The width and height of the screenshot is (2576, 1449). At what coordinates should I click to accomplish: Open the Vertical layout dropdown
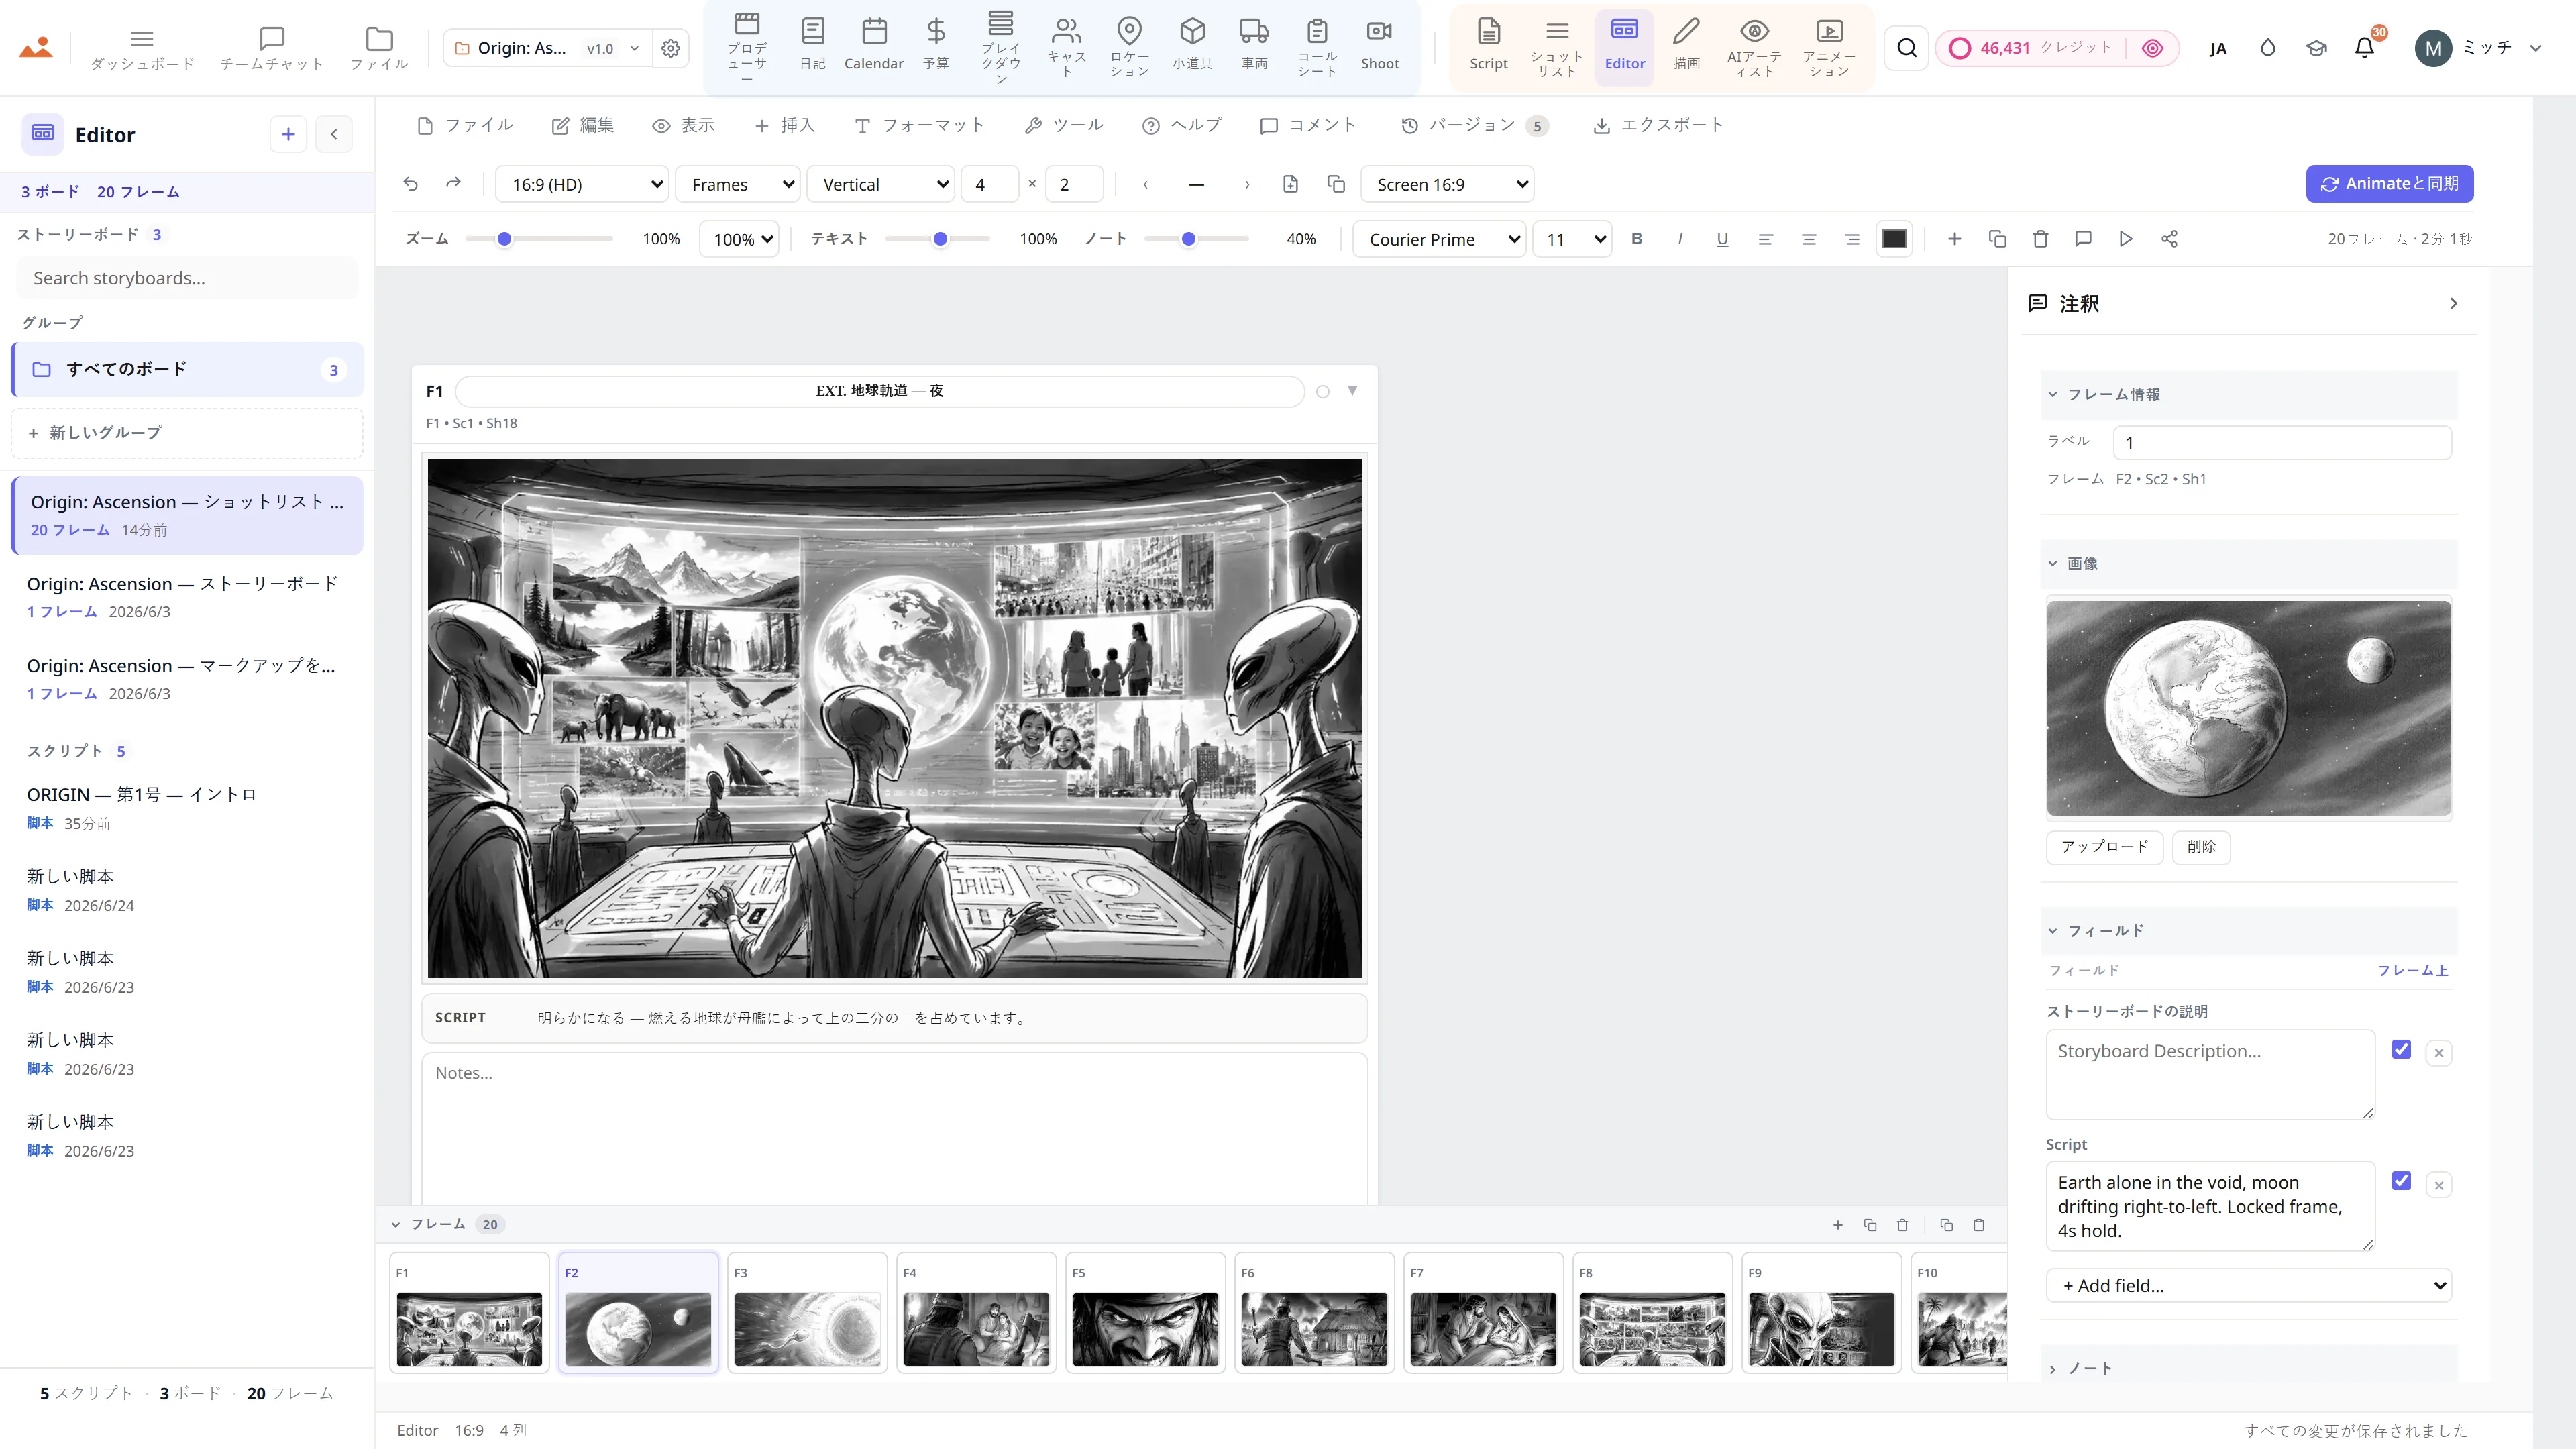click(x=881, y=184)
